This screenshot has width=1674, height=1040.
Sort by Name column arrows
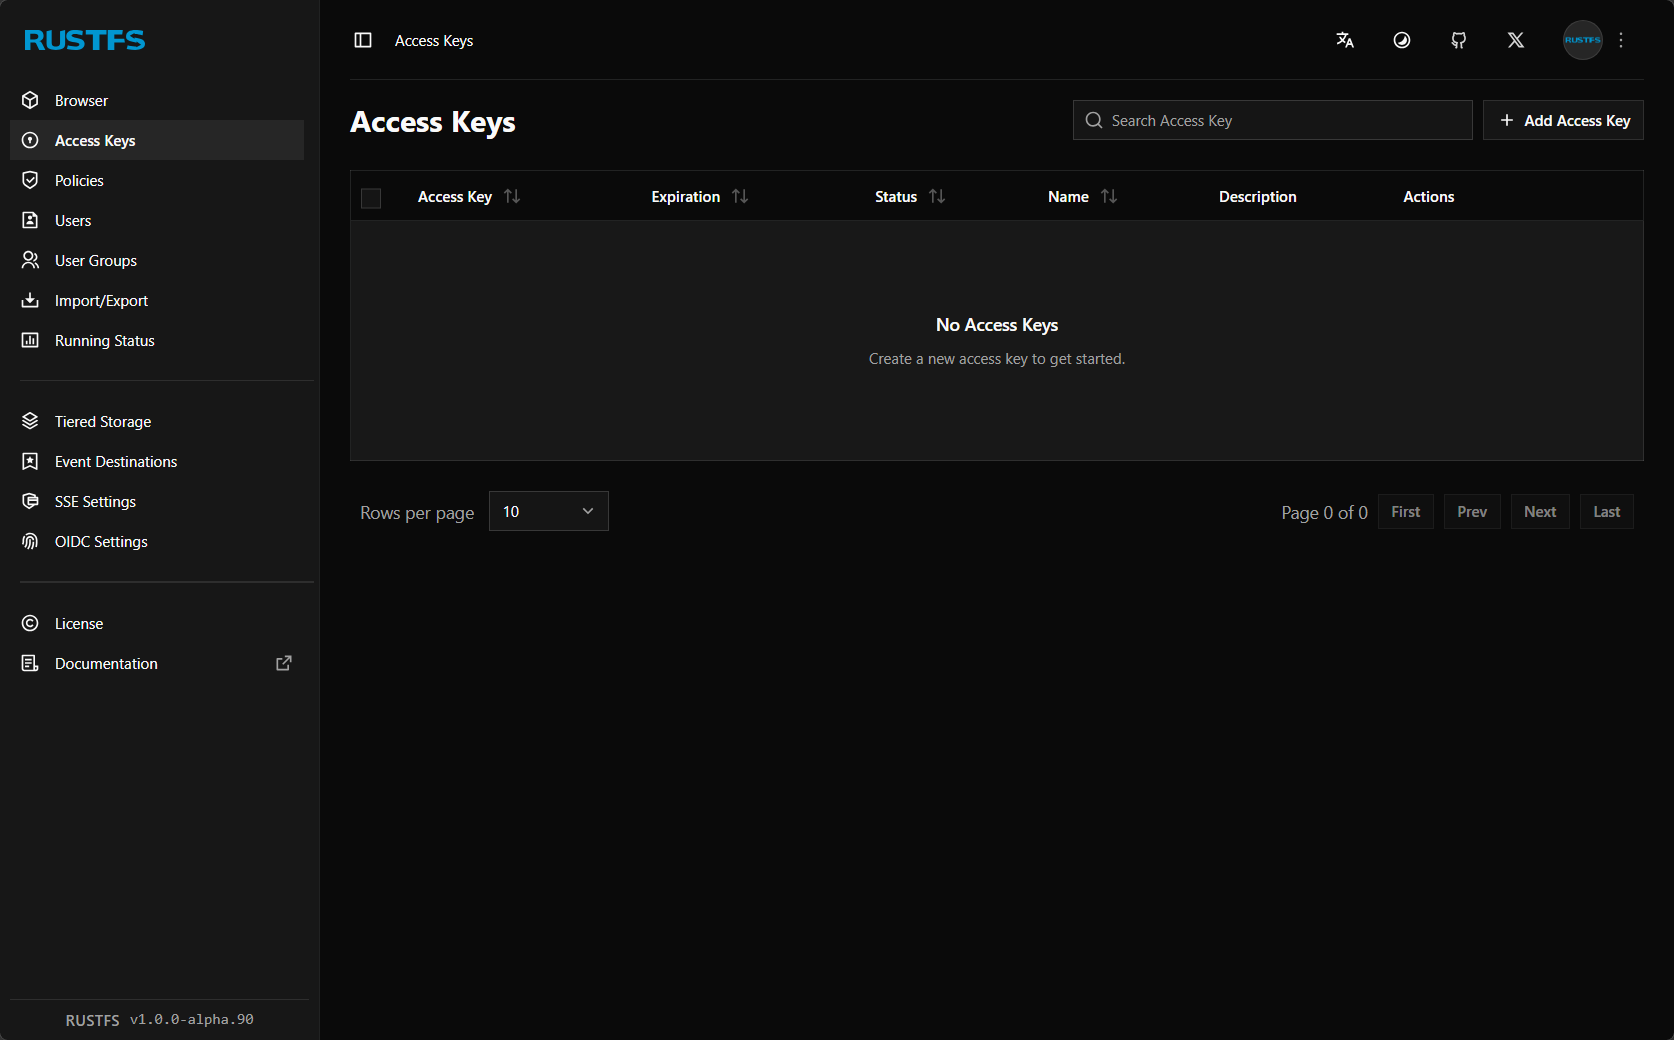click(x=1109, y=196)
